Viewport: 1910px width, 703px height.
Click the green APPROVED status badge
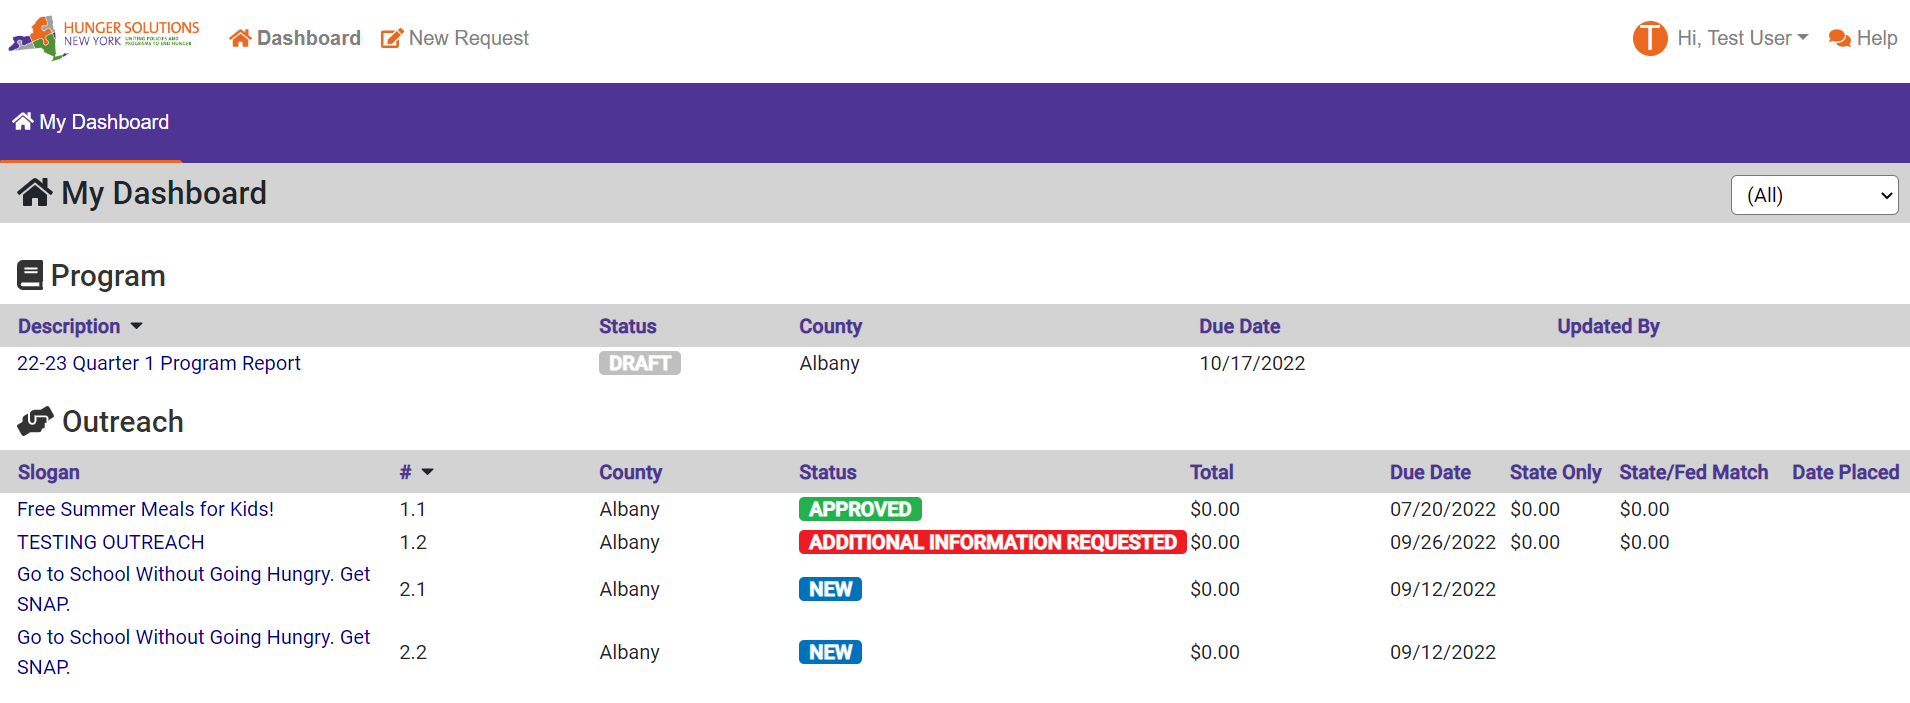pos(860,509)
